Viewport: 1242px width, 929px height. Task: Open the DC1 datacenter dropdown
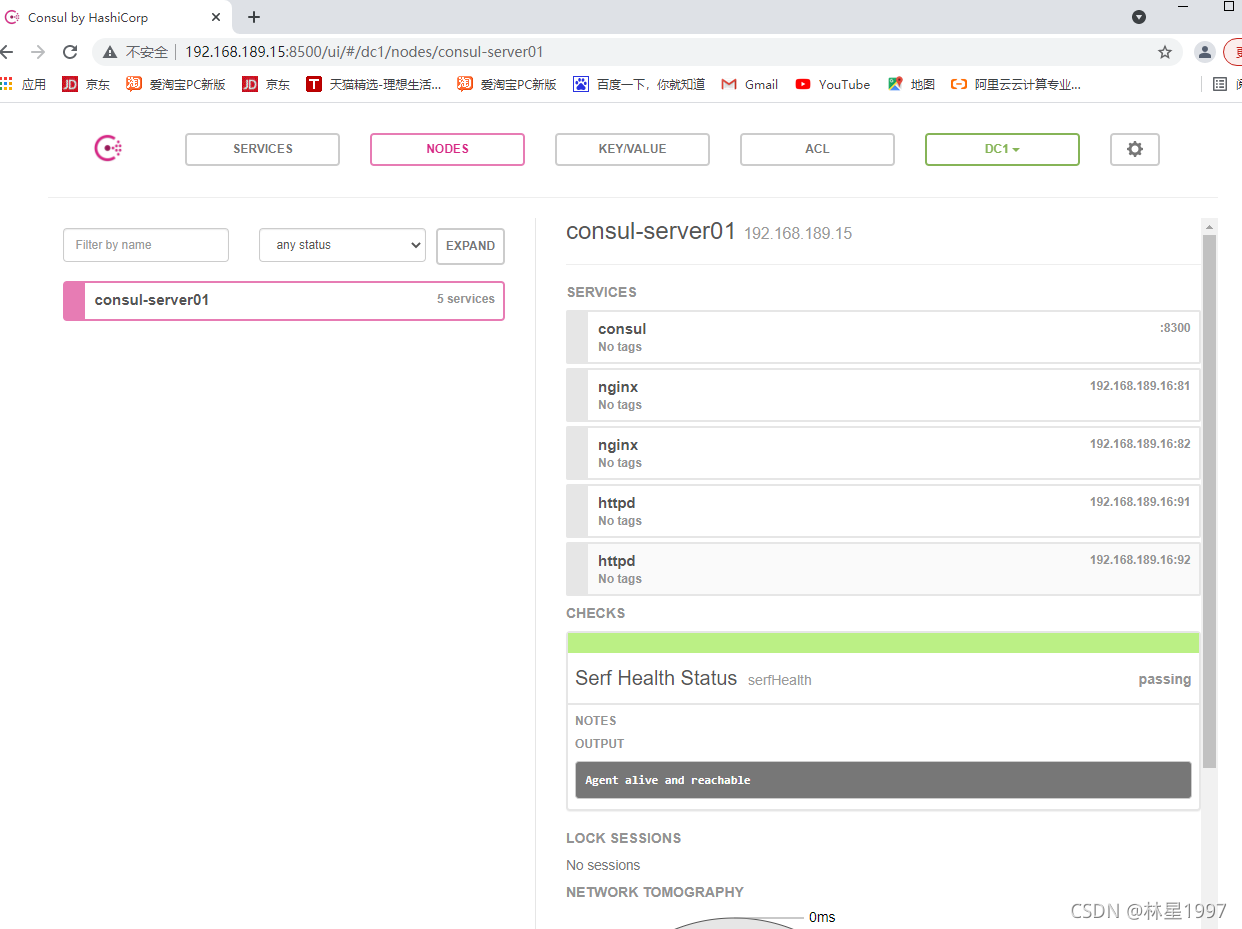click(x=1002, y=149)
